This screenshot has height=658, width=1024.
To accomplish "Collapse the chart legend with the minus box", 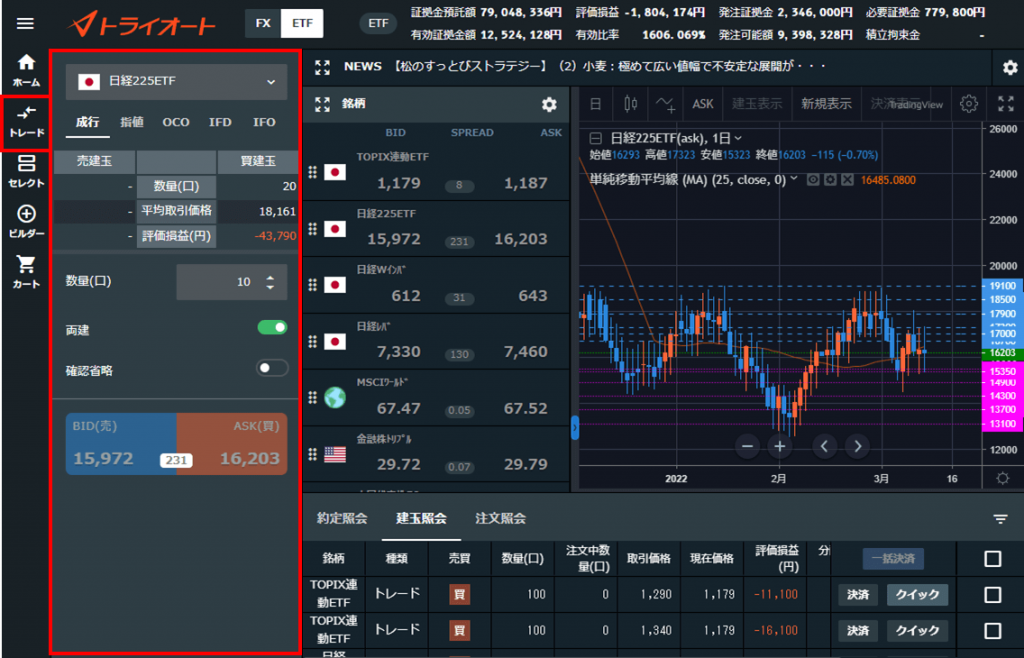I will (595, 138).
